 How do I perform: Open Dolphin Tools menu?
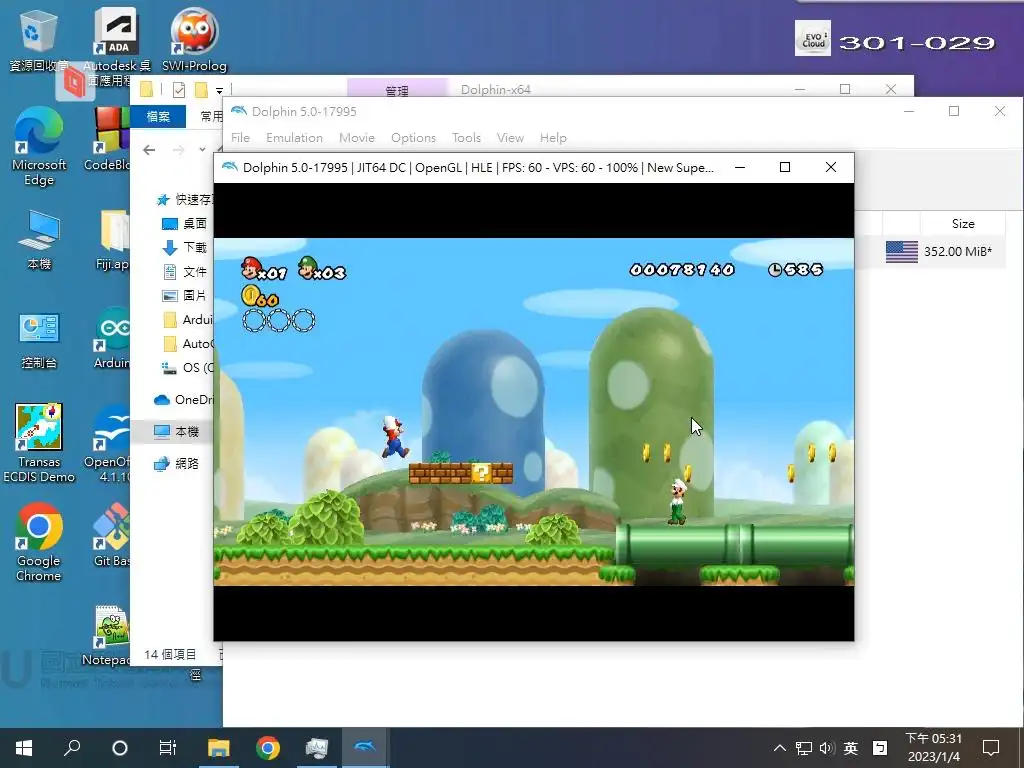click(466, 138)
